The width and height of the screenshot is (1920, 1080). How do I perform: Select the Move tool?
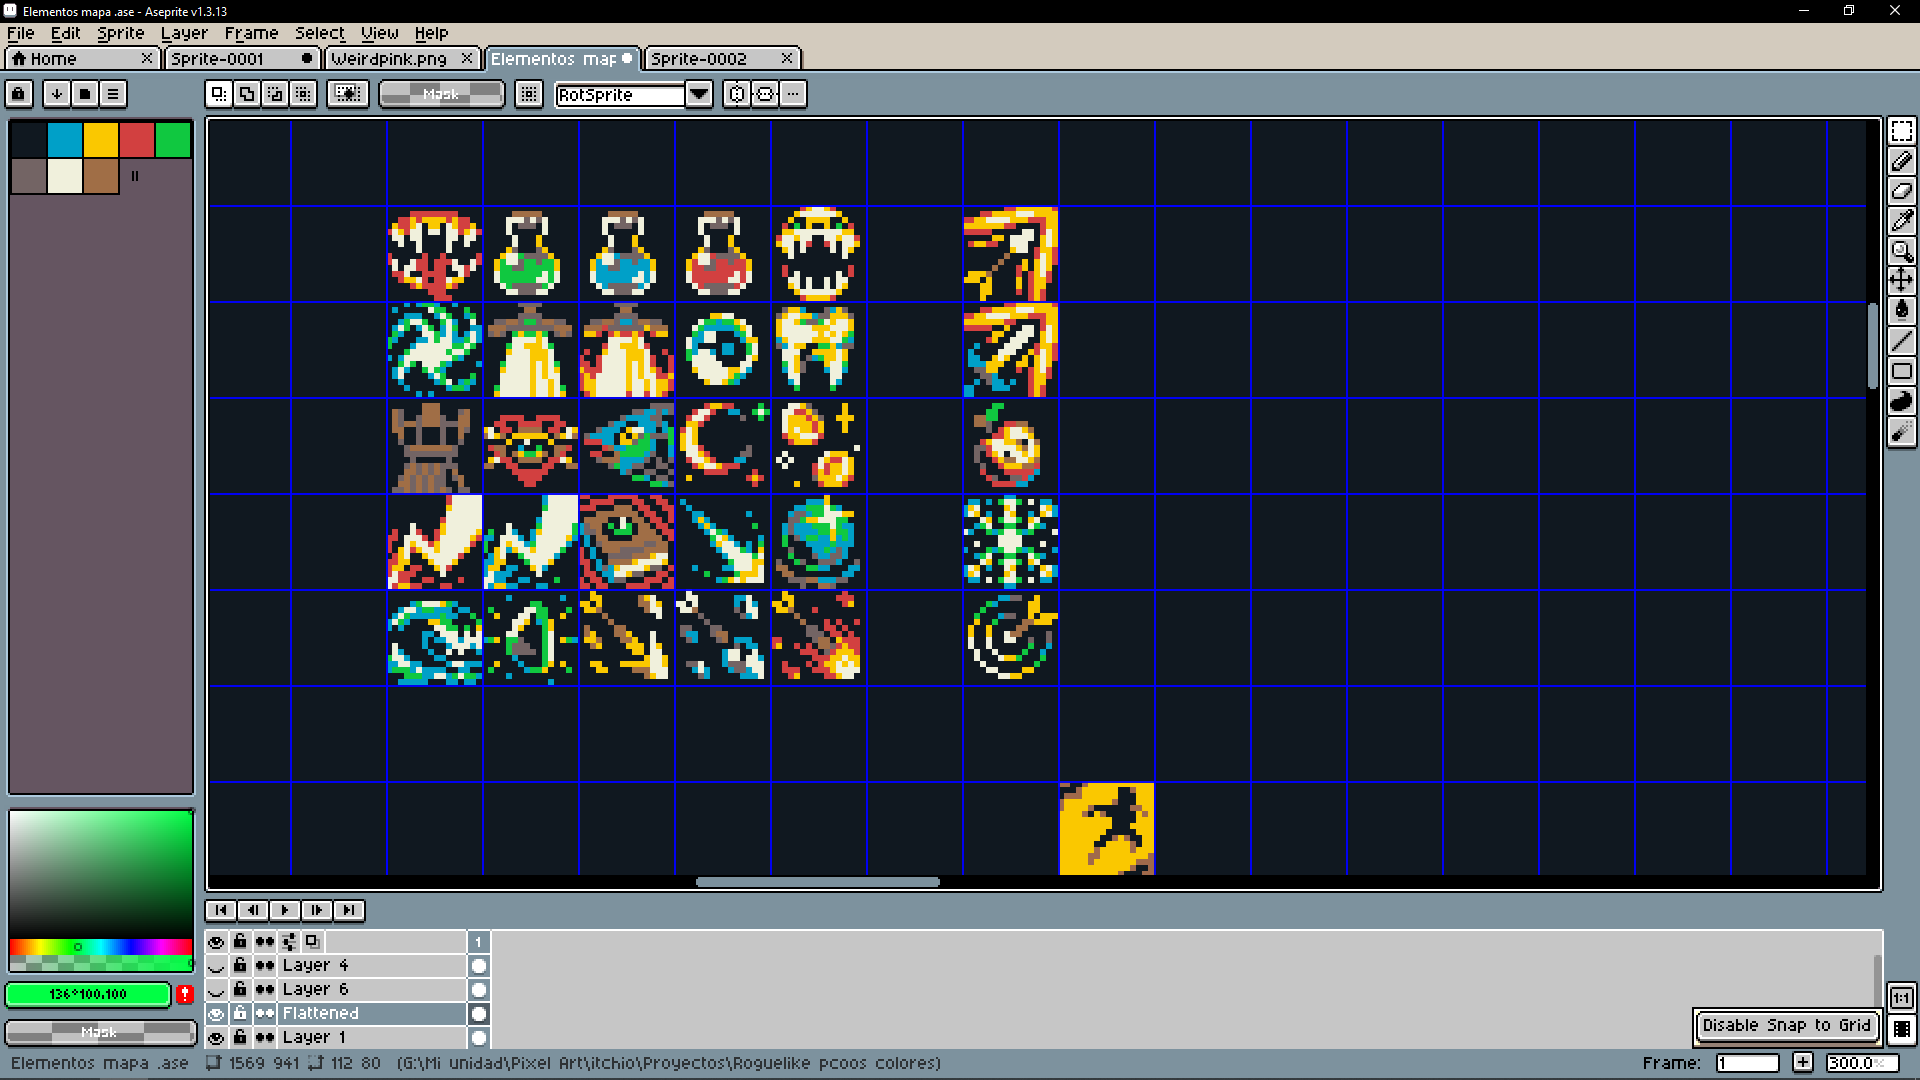[x=1901, y=280]
